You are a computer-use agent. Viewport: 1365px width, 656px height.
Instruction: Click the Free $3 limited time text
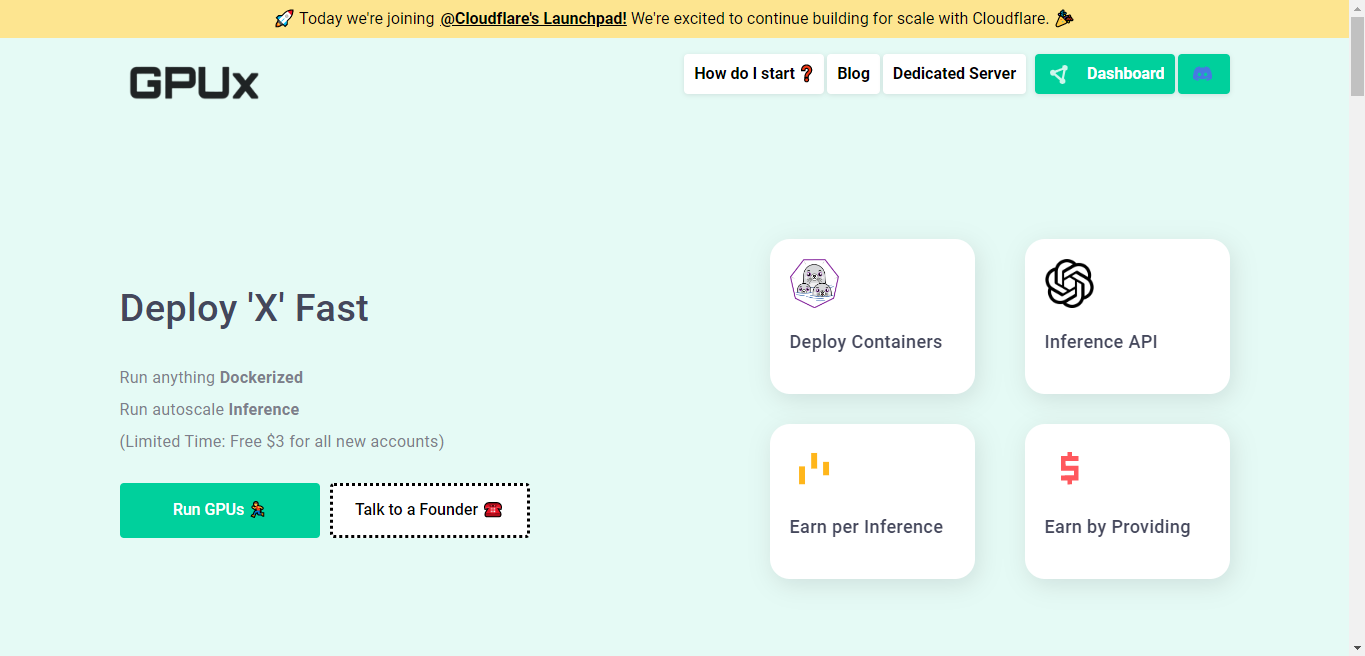(x=282, y=441)
